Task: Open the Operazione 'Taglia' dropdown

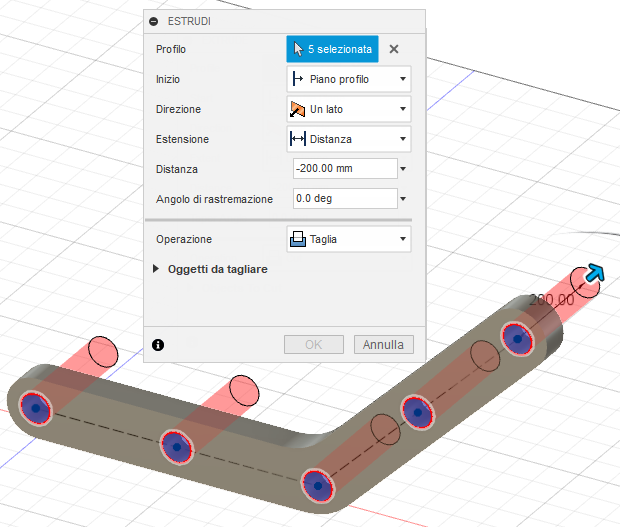Action: click(x=349, y=239)
